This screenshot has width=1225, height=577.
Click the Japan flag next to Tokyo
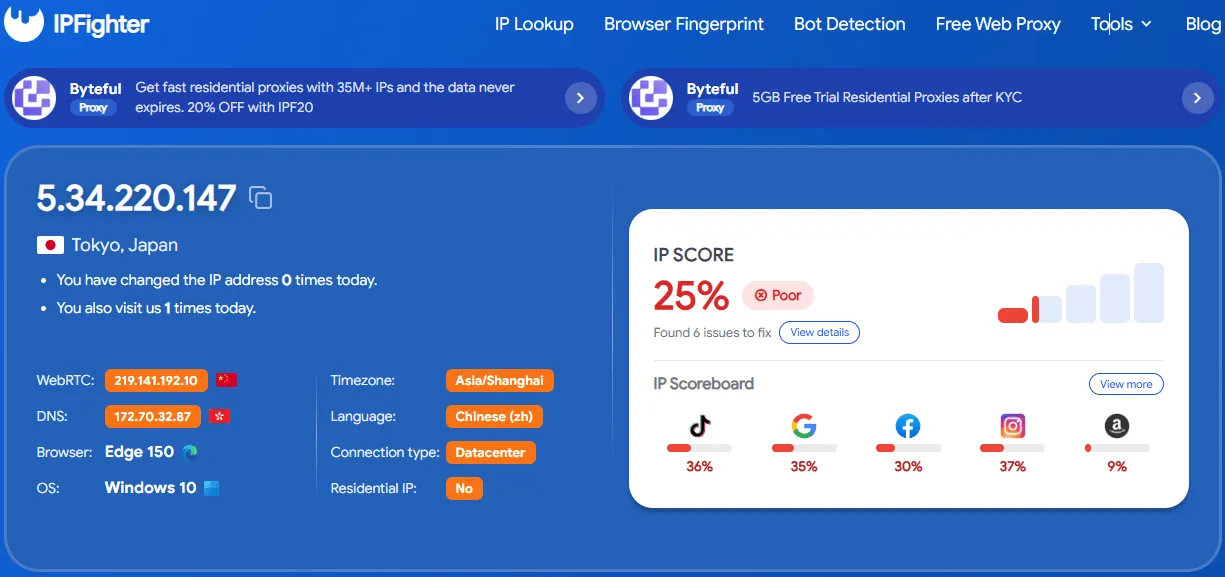pyautogui.click(x=50, y=245)
